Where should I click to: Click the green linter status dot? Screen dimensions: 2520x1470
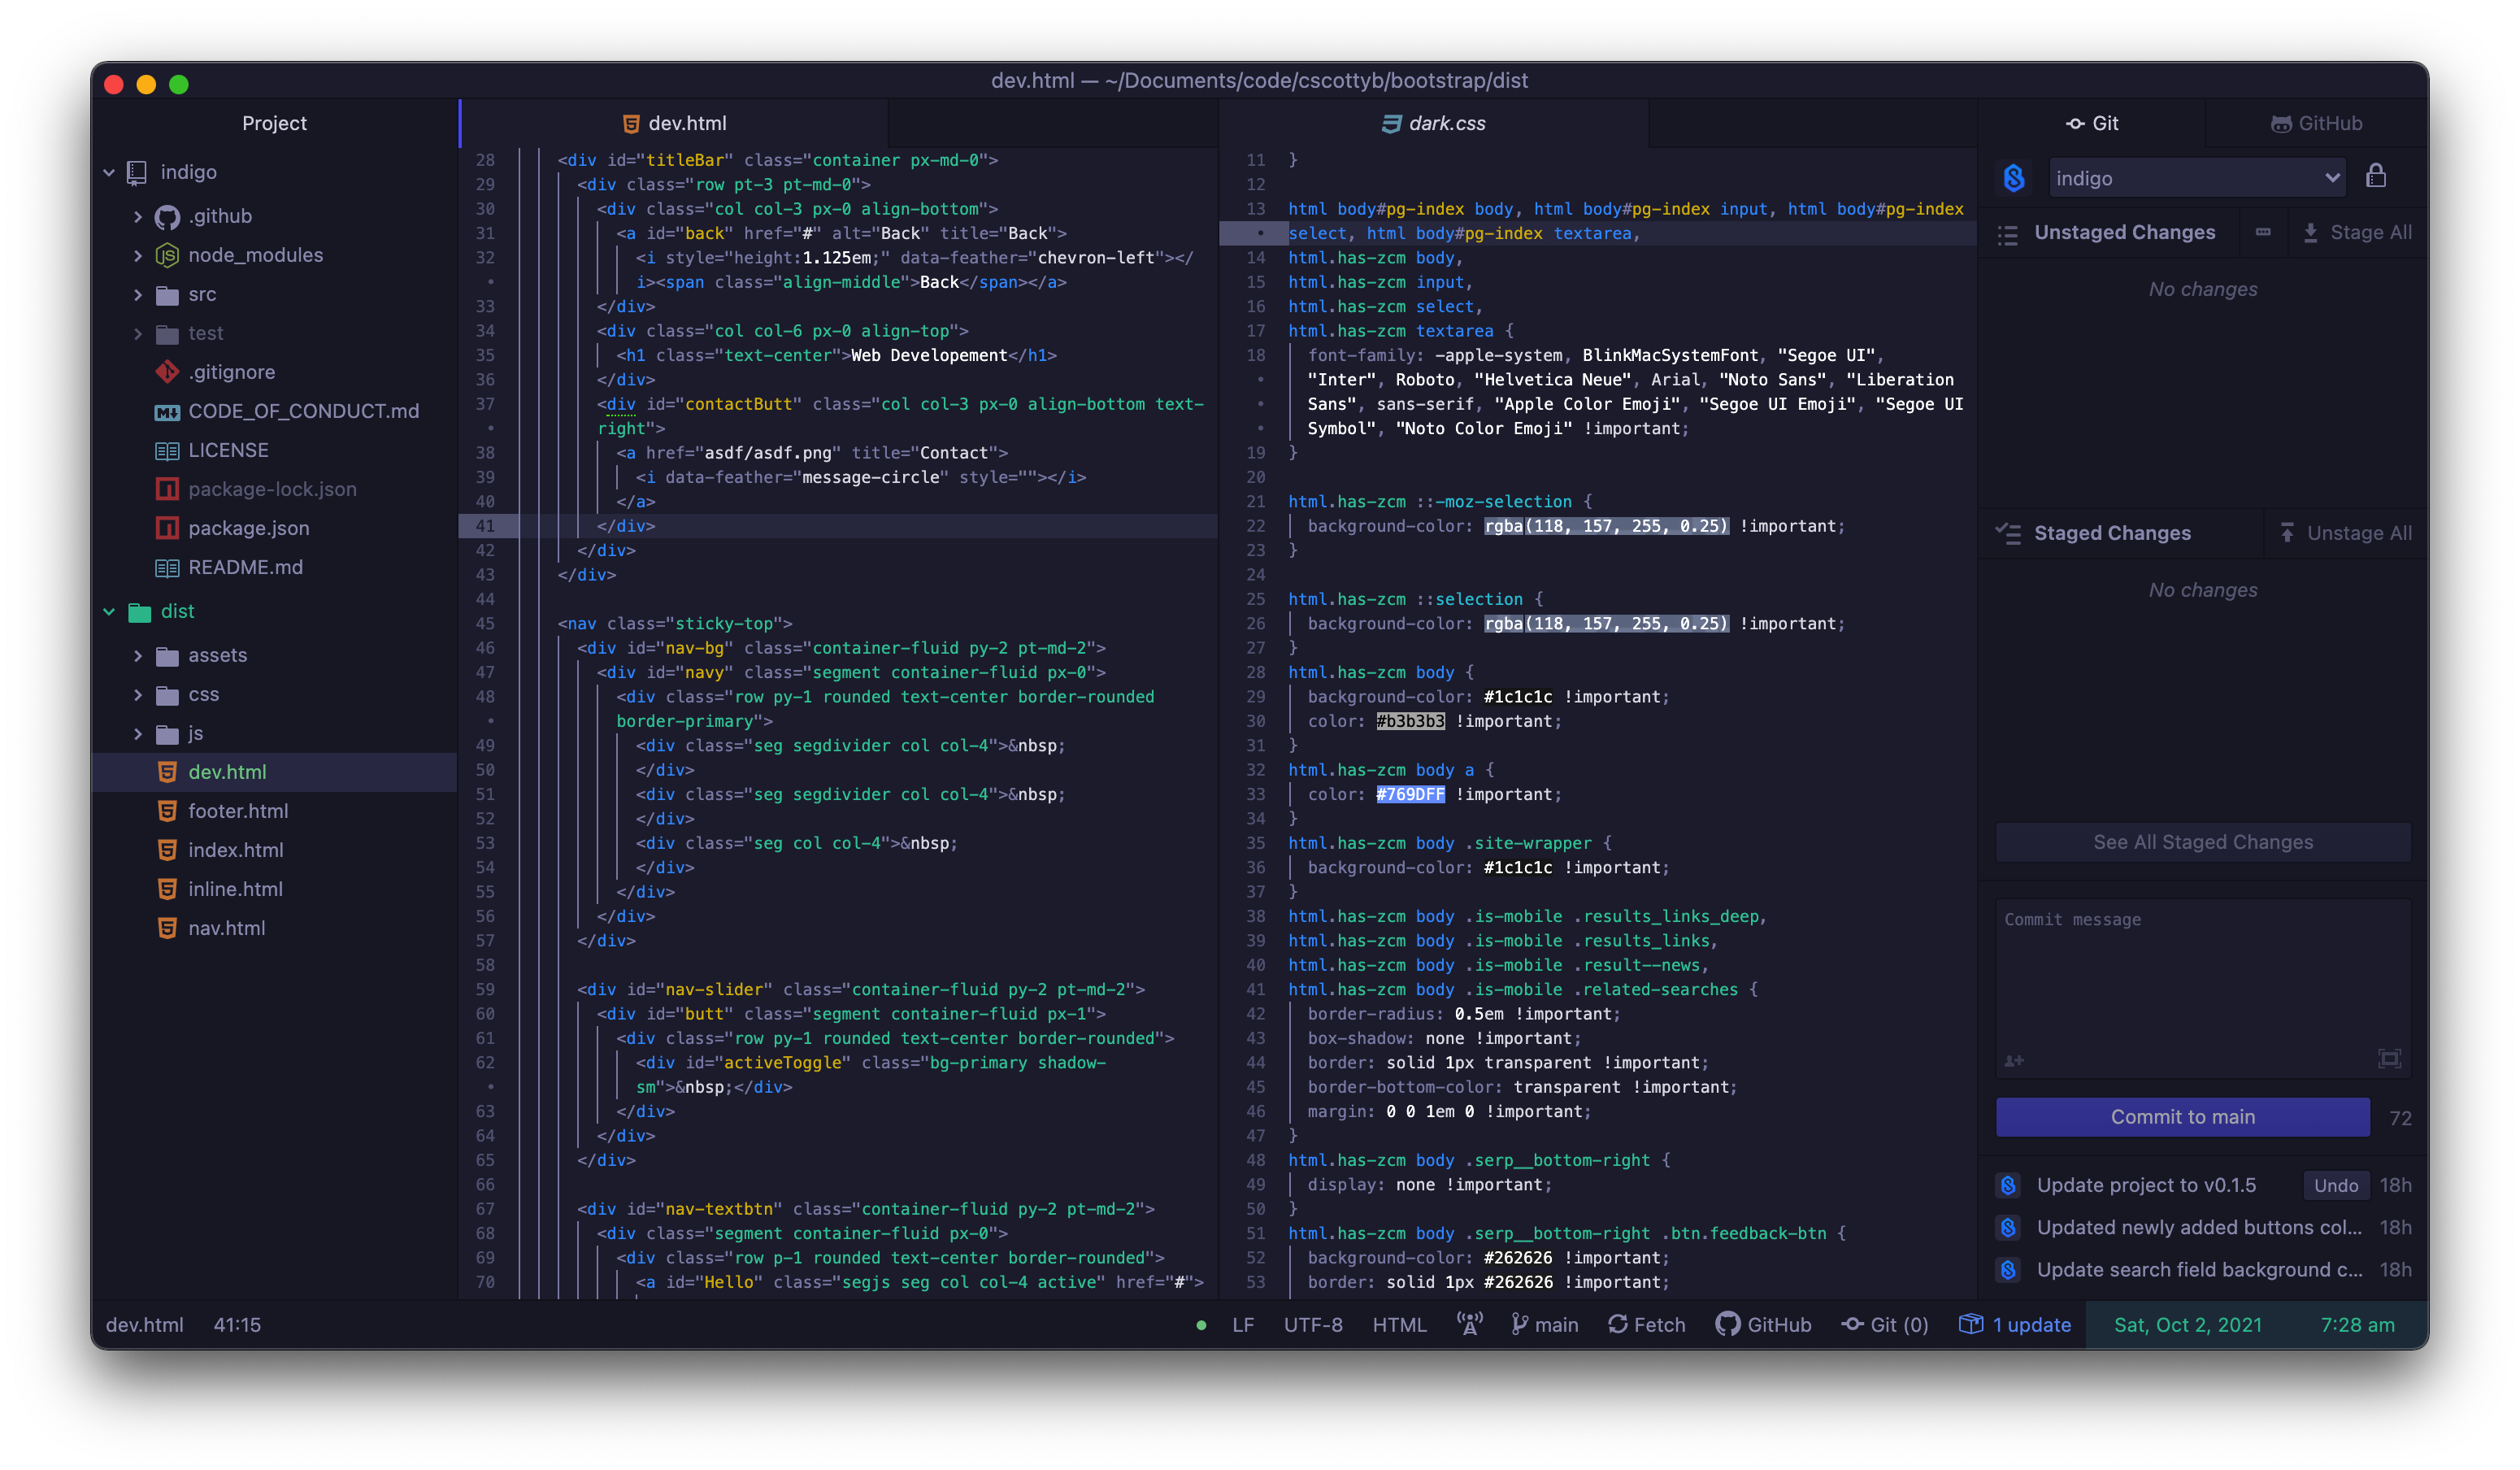click(1201, 1325)
